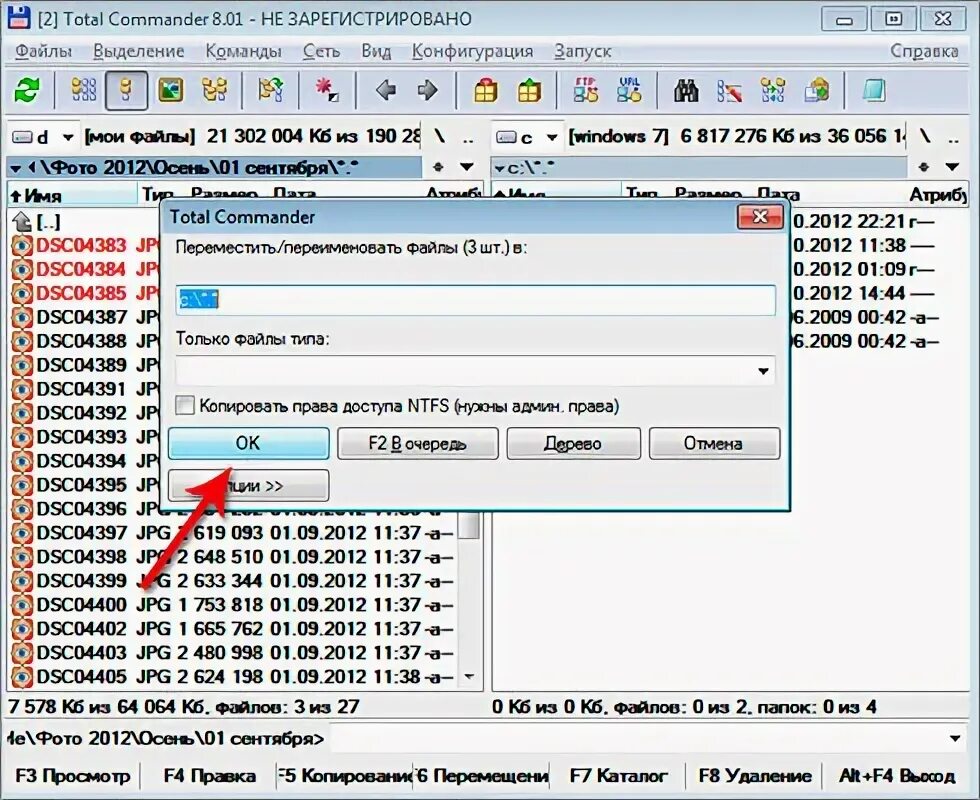Expand the Только файлы типа combo box
Viewport: 980px width, 800px height.
pyautogui.click(x=763, y=371)
